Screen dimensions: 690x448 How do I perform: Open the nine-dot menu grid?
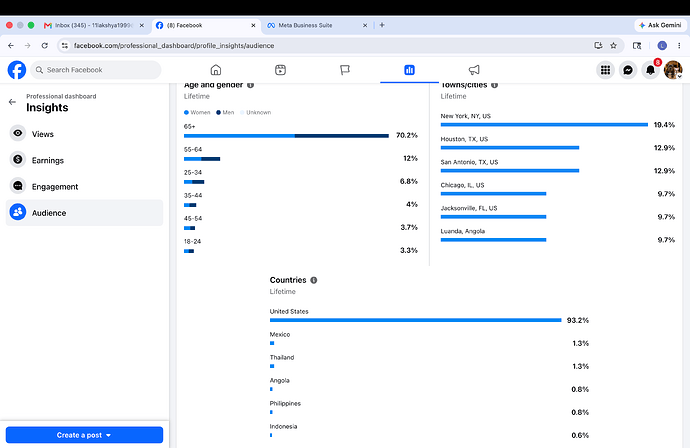(x=606, y=70)
